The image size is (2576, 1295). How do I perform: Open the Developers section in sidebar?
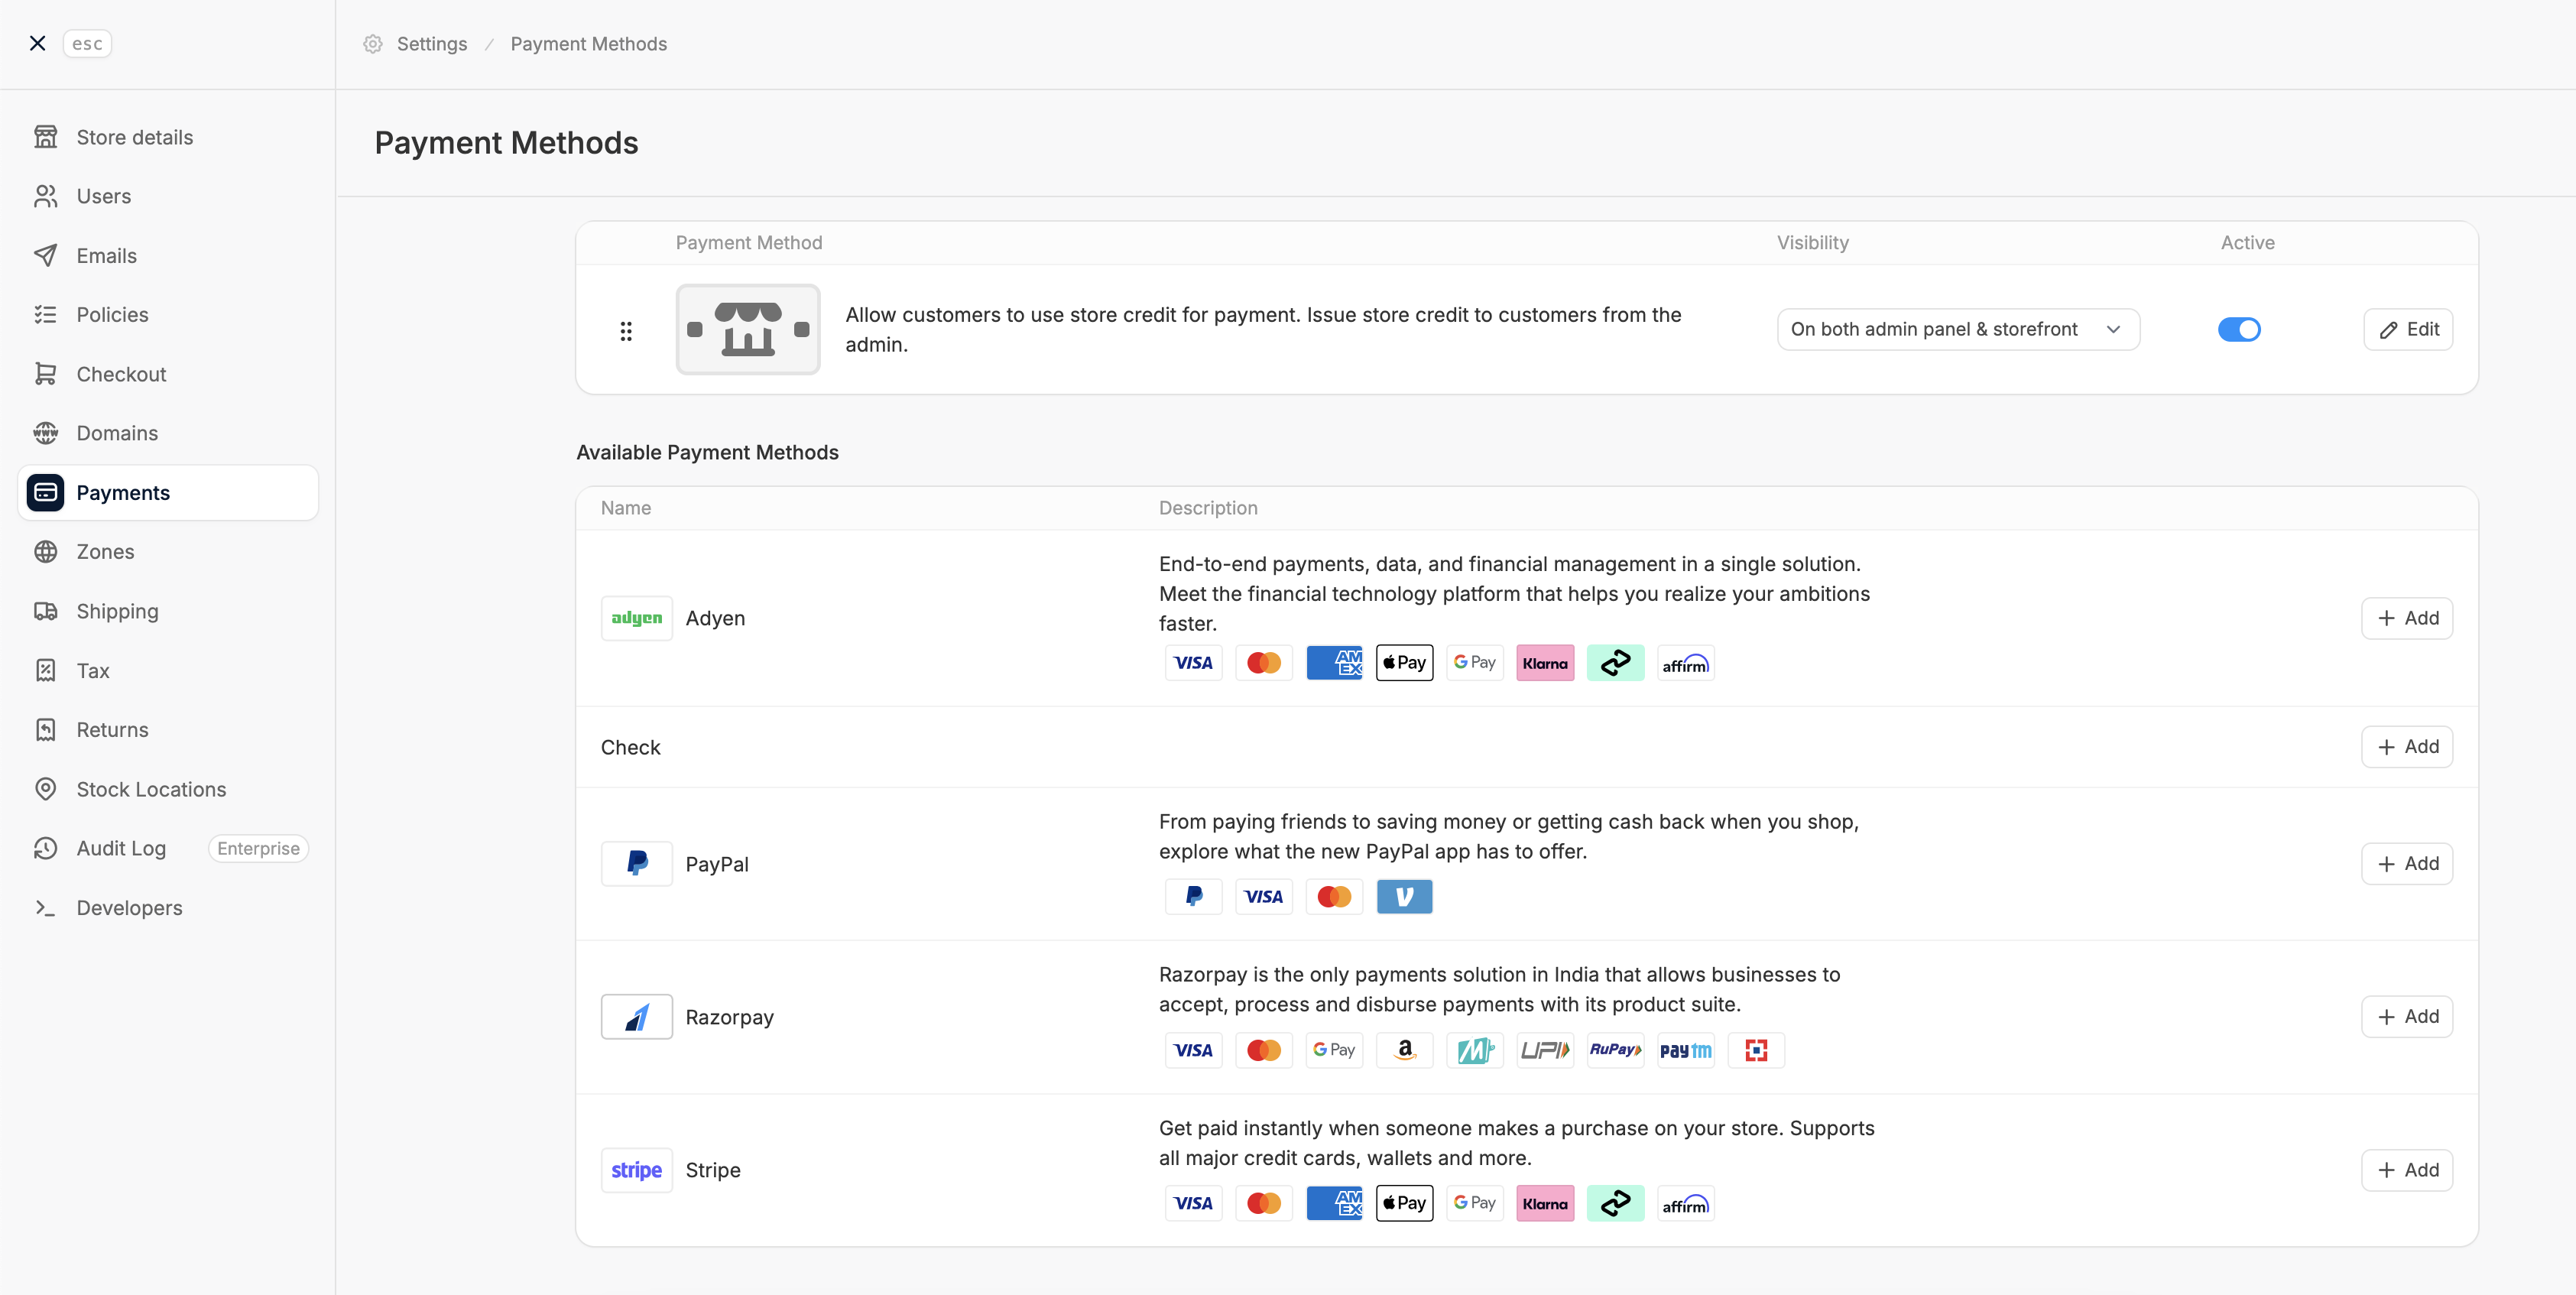point(129,908)
